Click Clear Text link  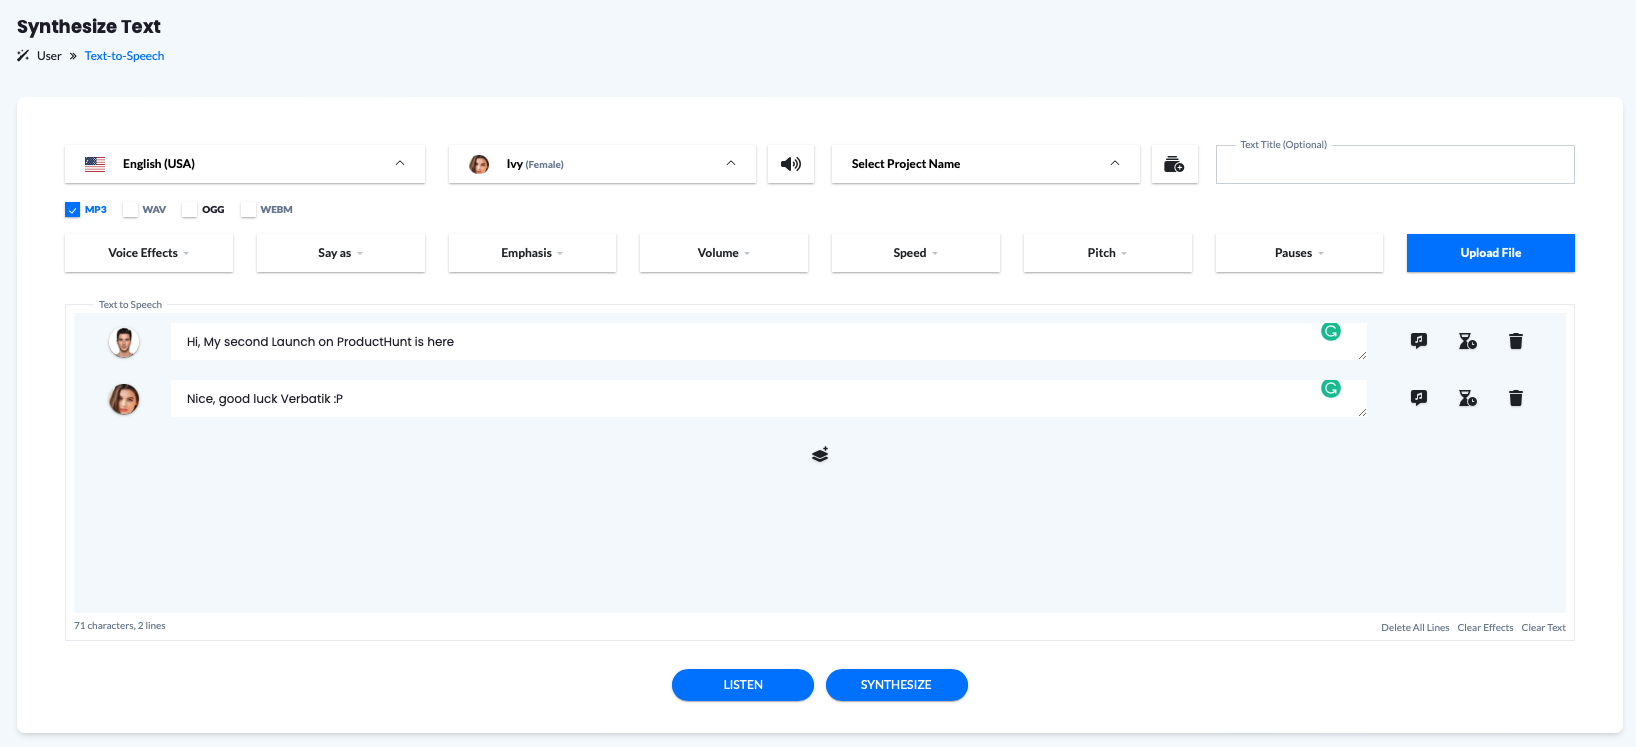pyautogui.click(x=1544, y=628)
